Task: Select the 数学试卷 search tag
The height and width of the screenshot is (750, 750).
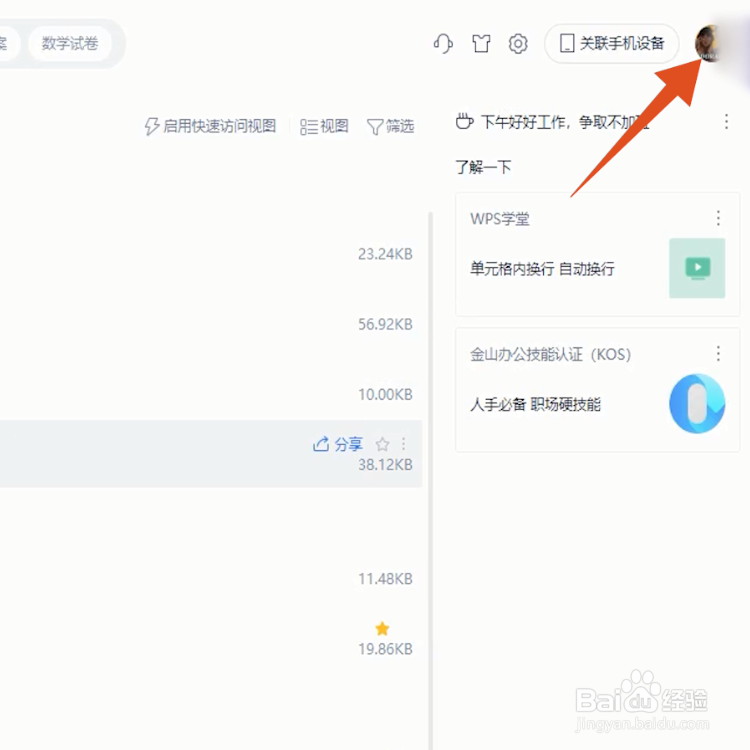Action: [70, 44]
